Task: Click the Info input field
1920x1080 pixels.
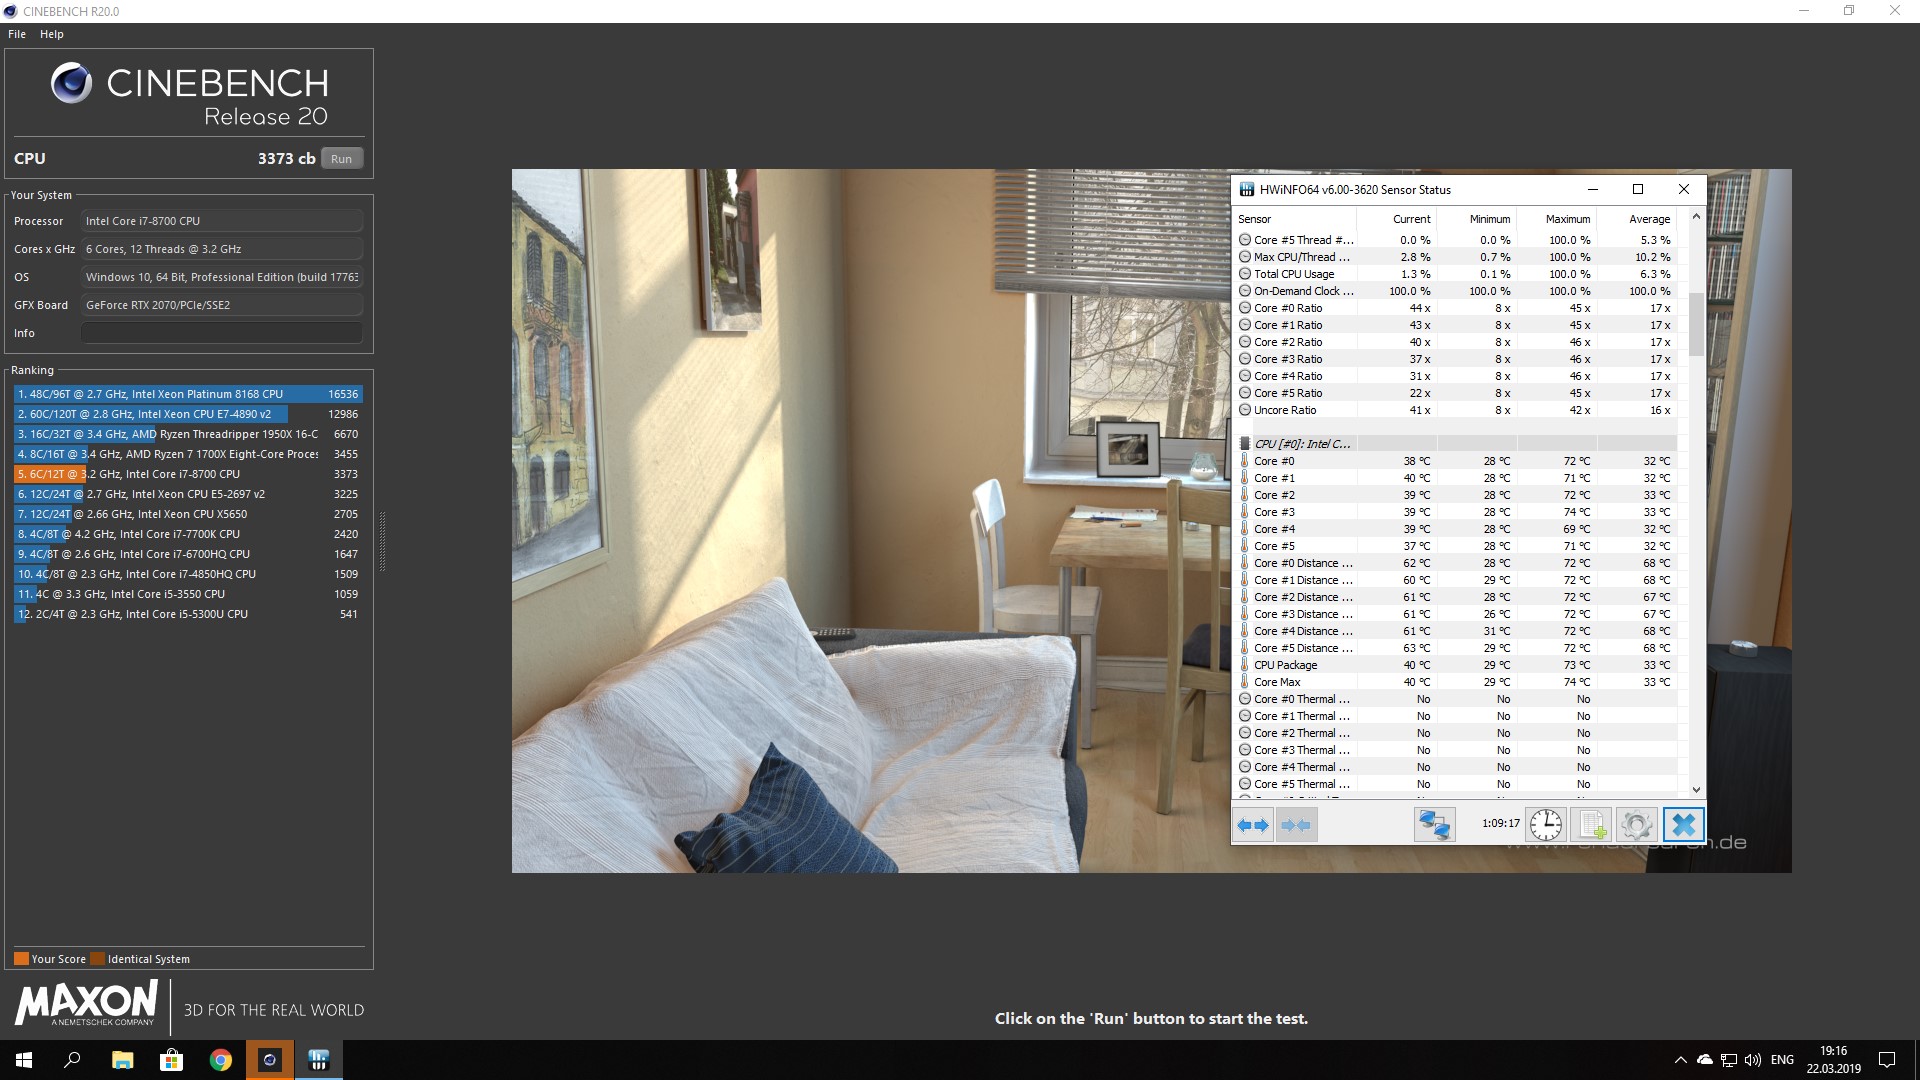Action: (221, 333)
